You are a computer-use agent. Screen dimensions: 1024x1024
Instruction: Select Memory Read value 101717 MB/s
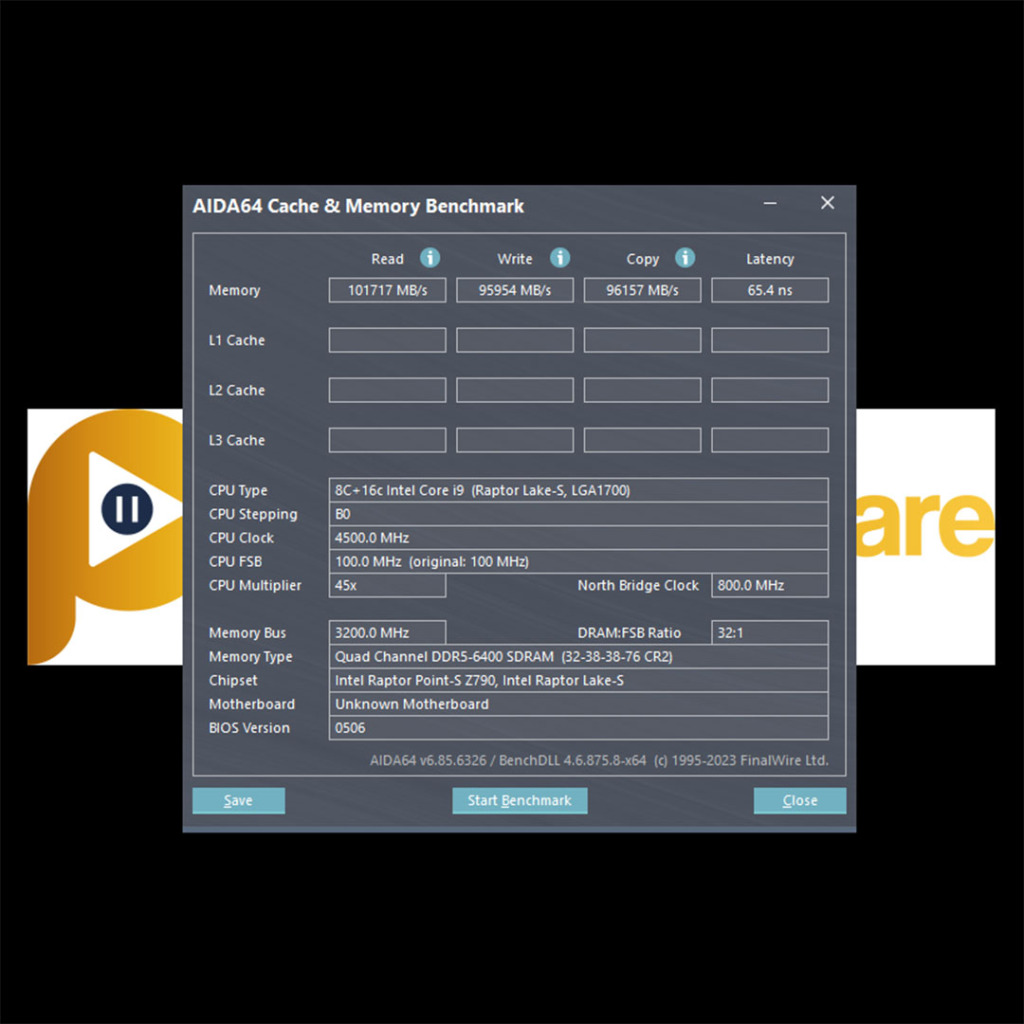(x=387, y=290)
